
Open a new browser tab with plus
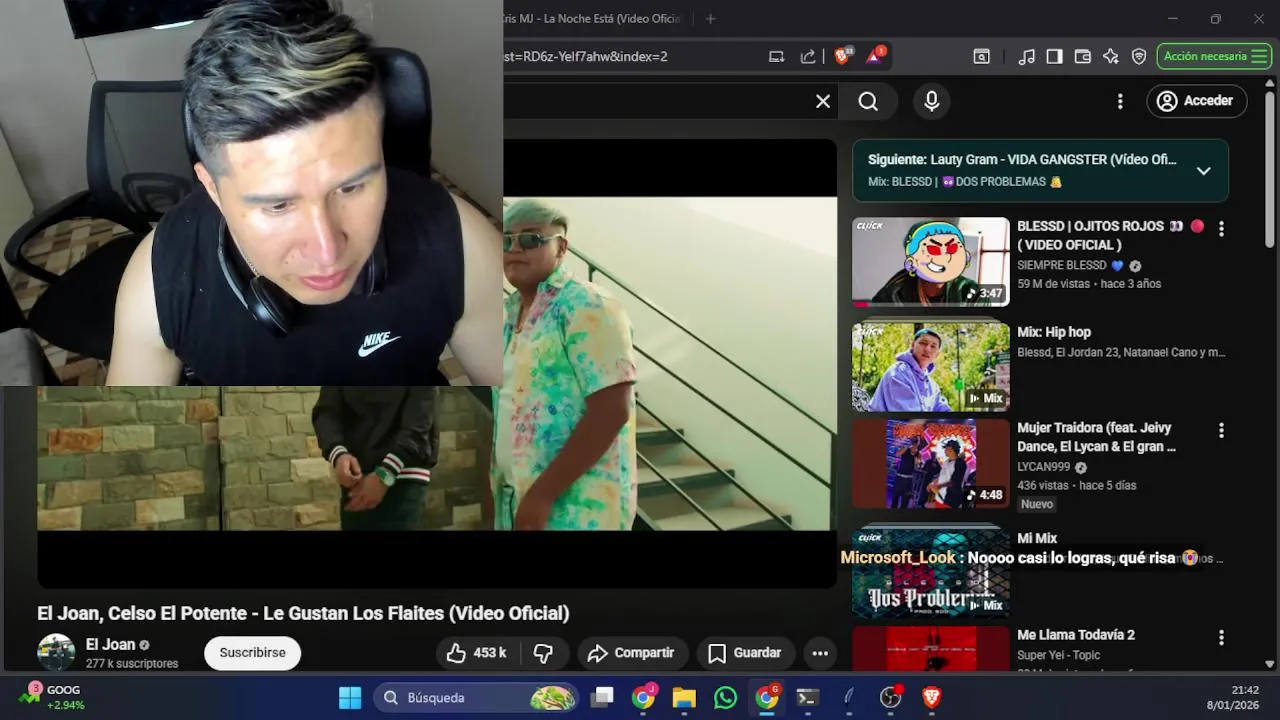click(x=710, y=19)
